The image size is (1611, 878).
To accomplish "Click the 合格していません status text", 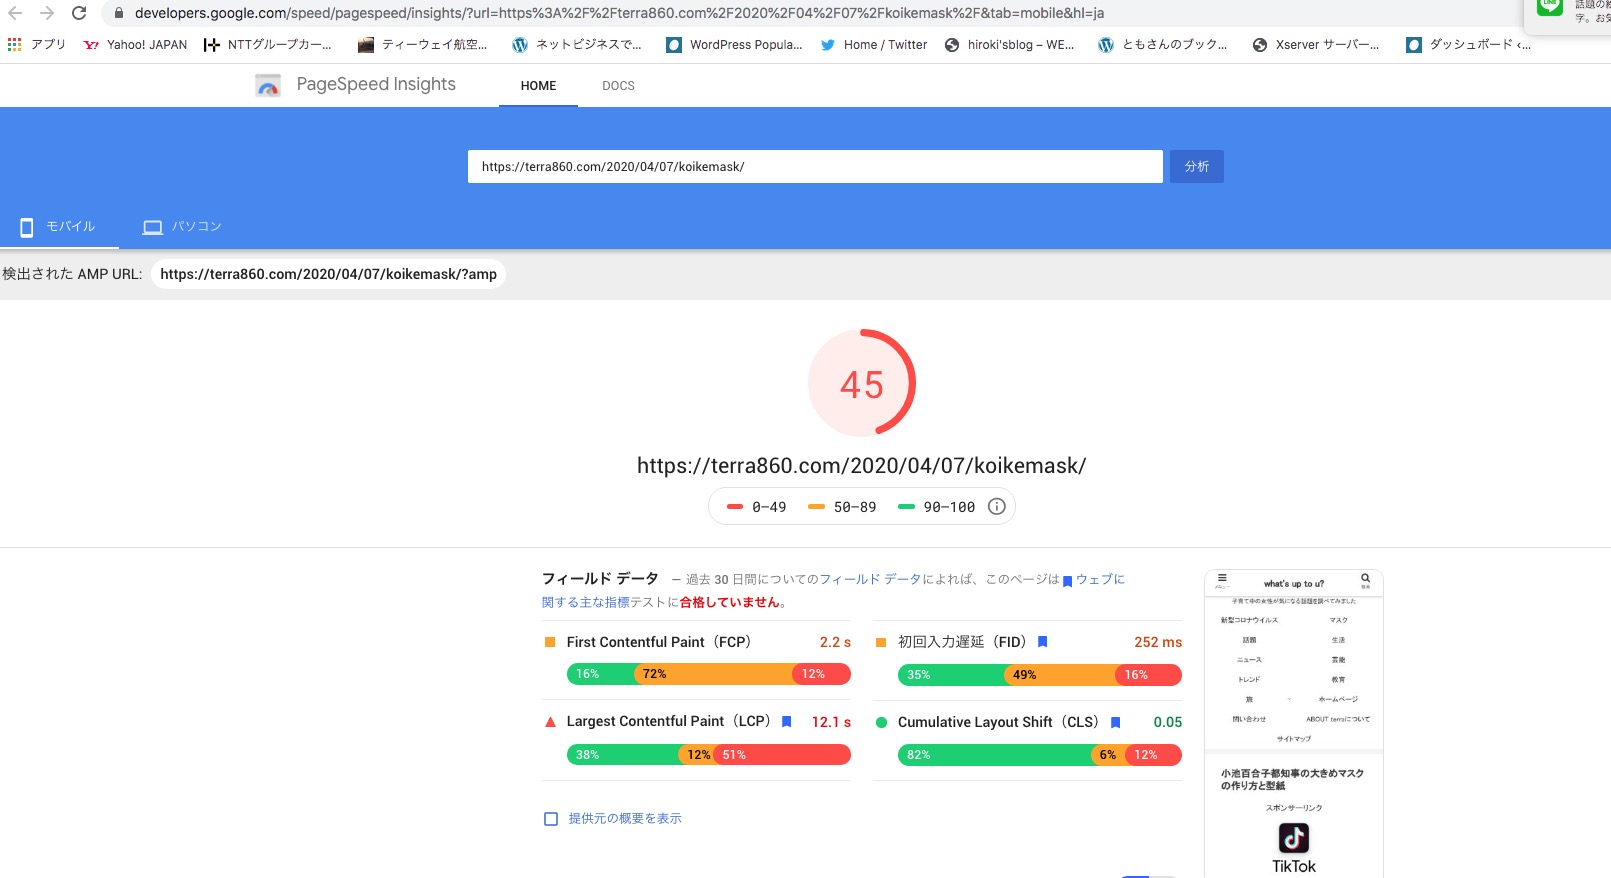I will pos(729,603).
